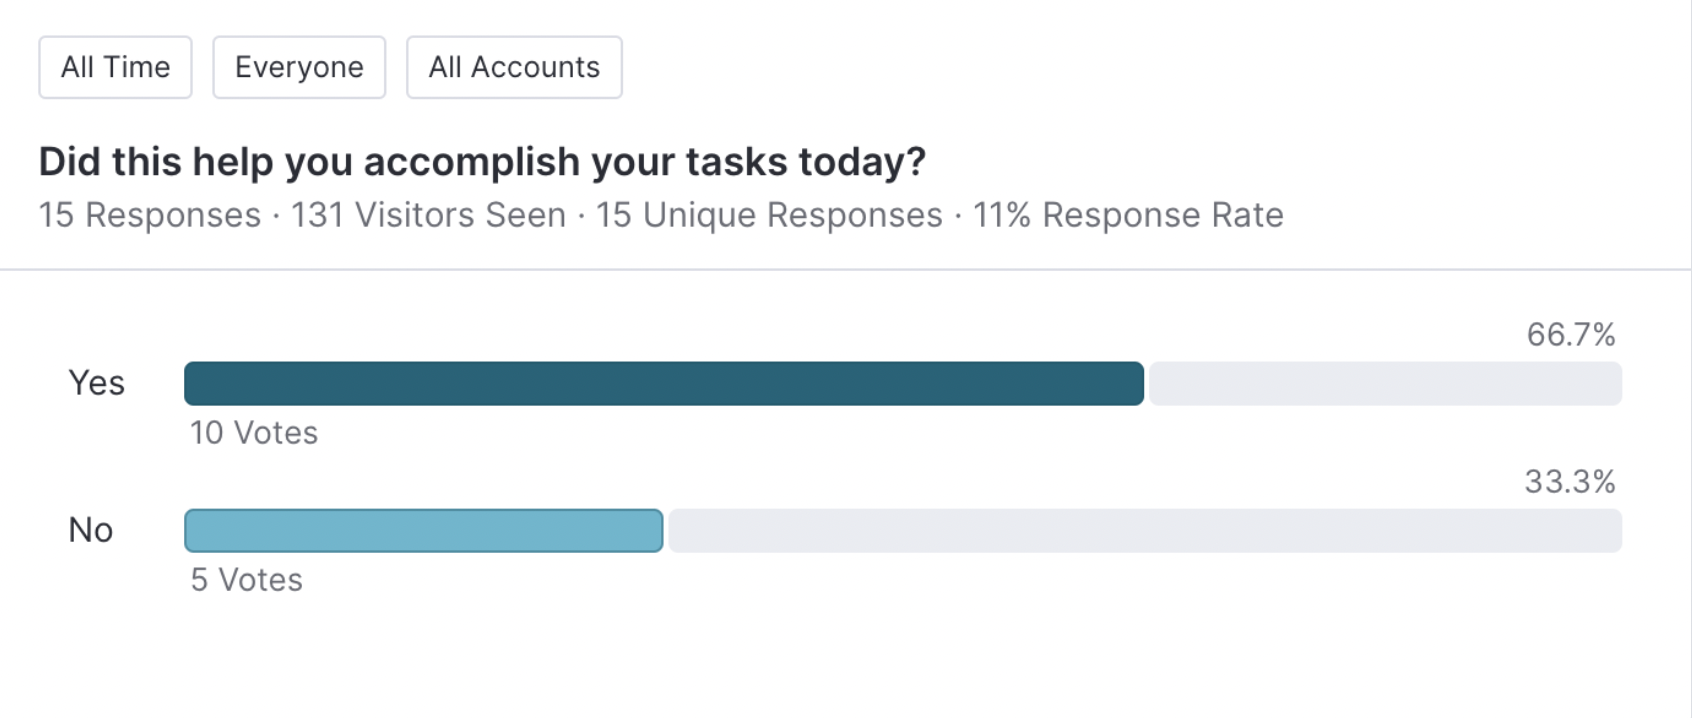Click the dark teal Yes bar
This screenshot has height=718, width=1692.
coord(664,384)
